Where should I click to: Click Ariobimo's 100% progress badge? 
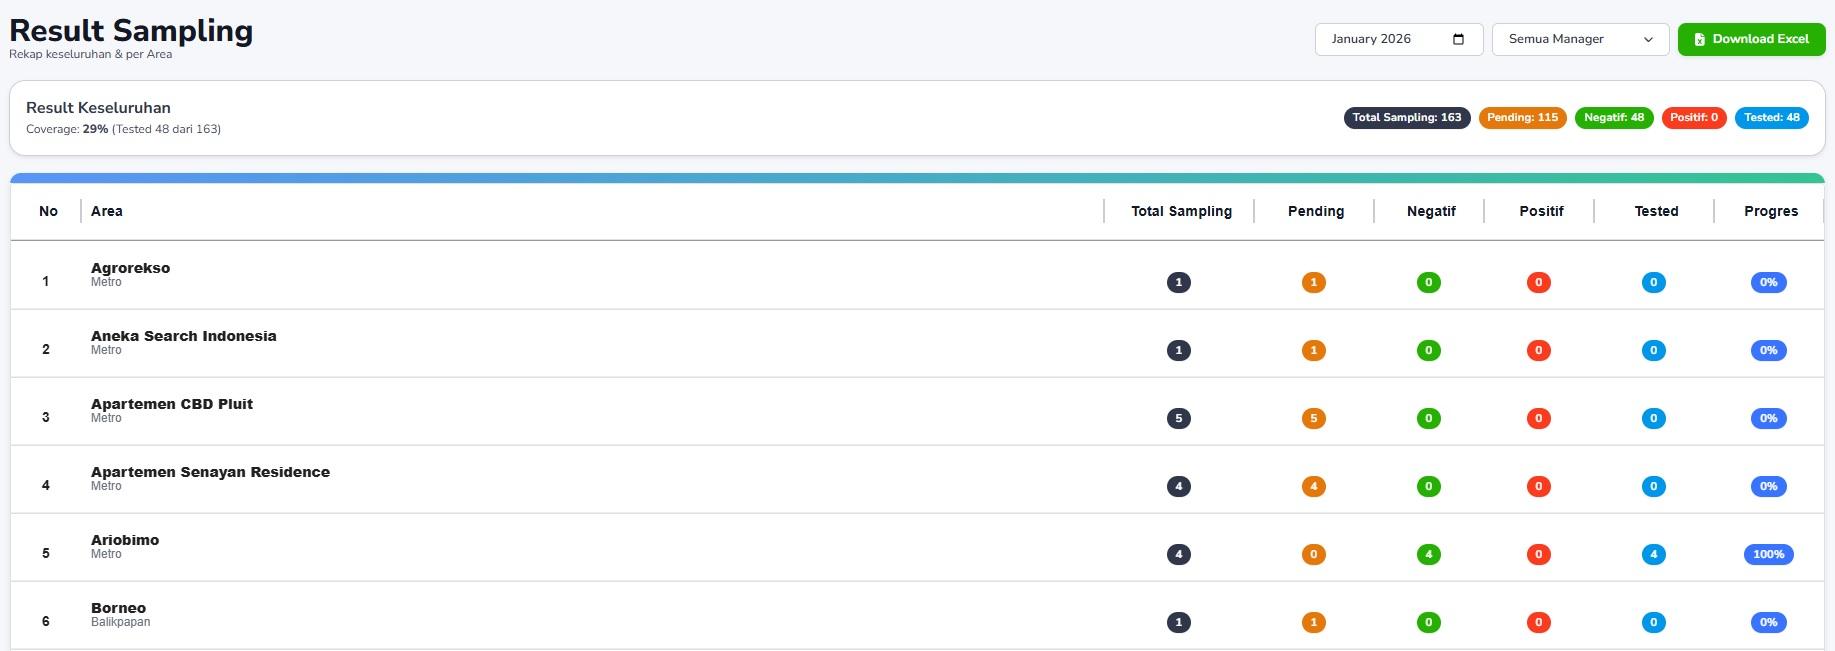[x=1768, y=554]
